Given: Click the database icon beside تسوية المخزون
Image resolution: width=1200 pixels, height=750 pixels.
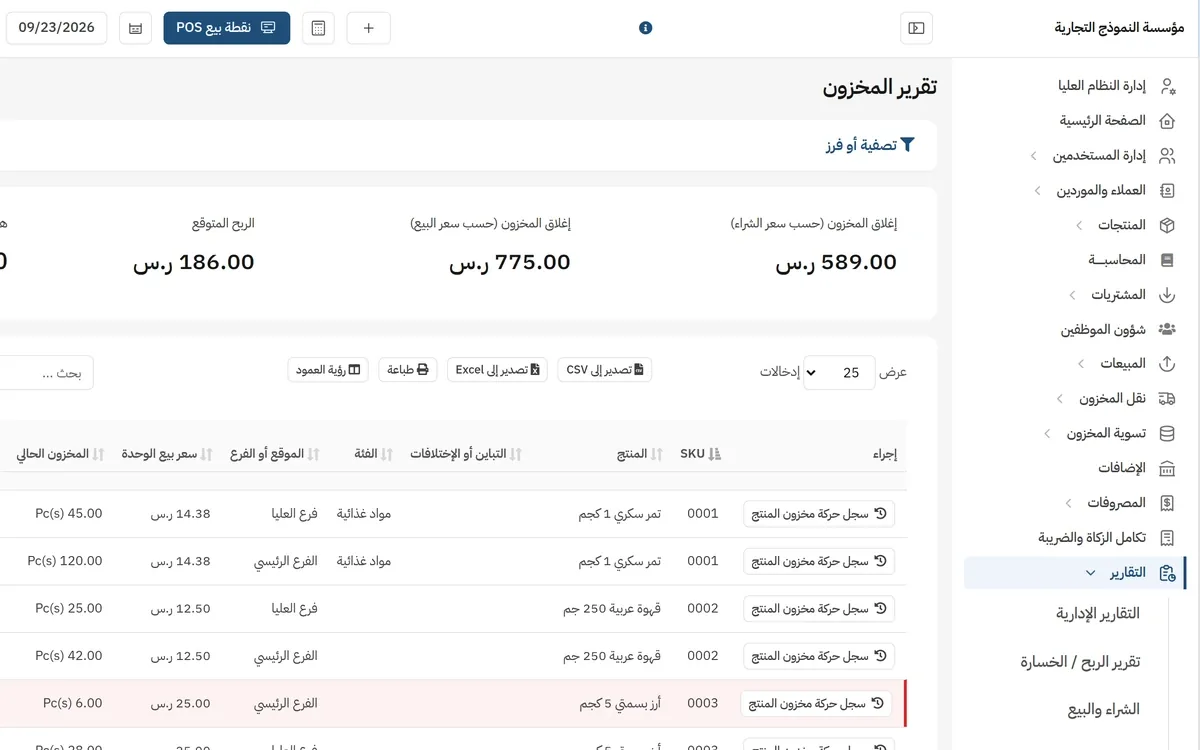Looking at the screenshot, I should pos(1166,434).
